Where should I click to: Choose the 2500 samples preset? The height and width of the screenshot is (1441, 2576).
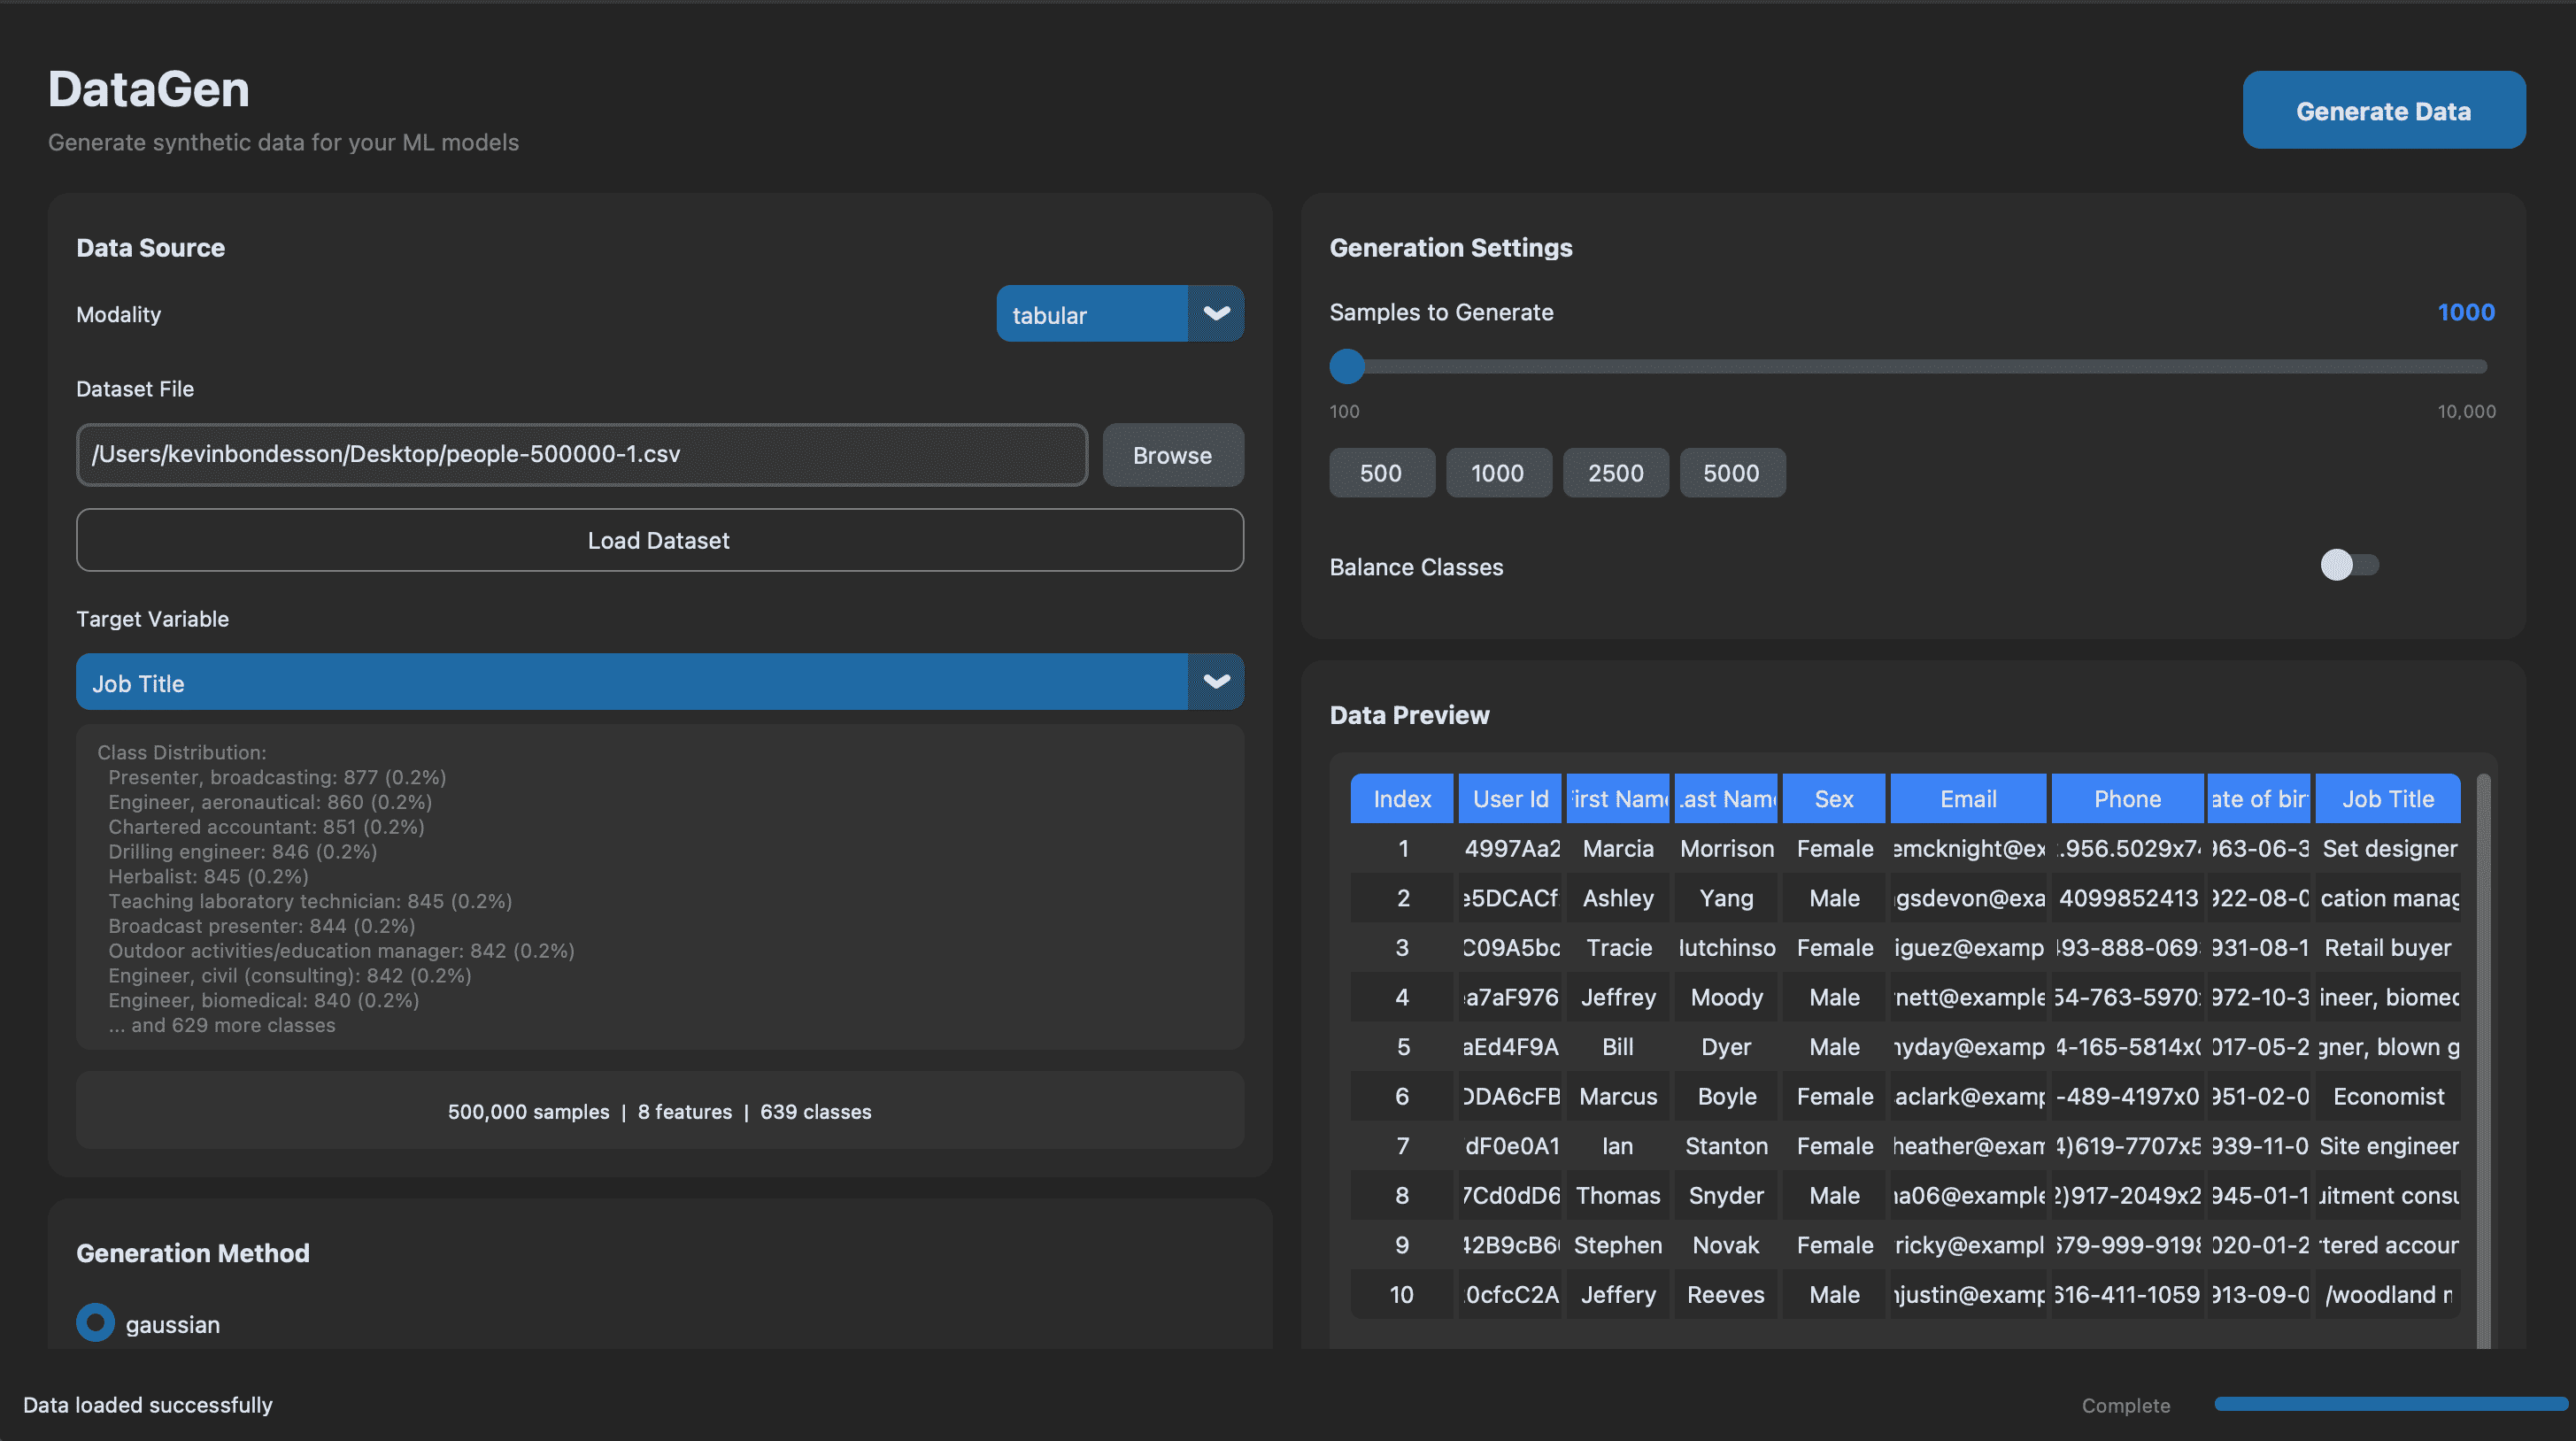click(1615, 473)
